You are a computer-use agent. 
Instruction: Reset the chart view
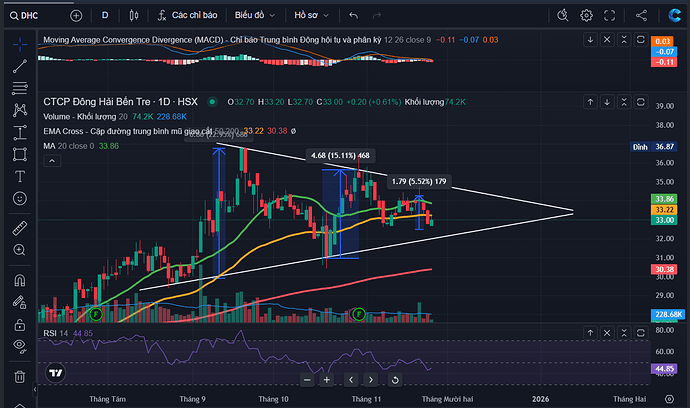coord(395,380)
